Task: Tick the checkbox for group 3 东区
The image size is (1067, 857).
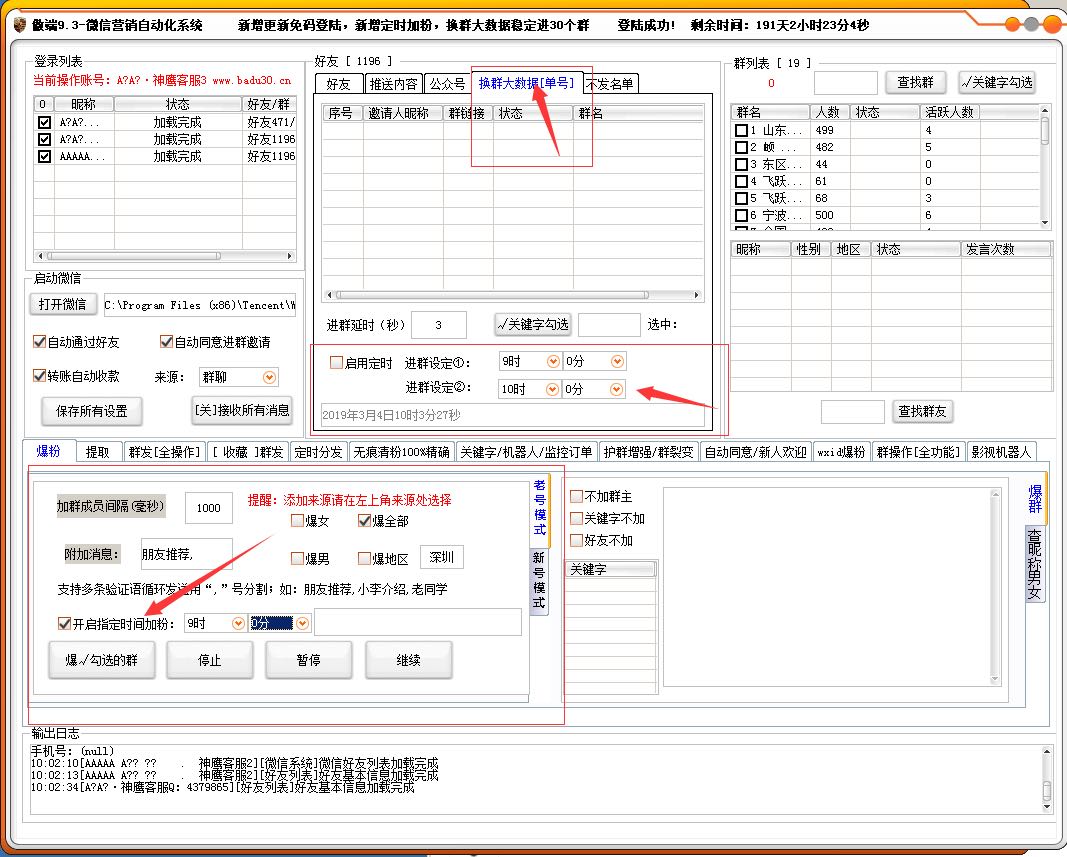Action: point(742,164)
